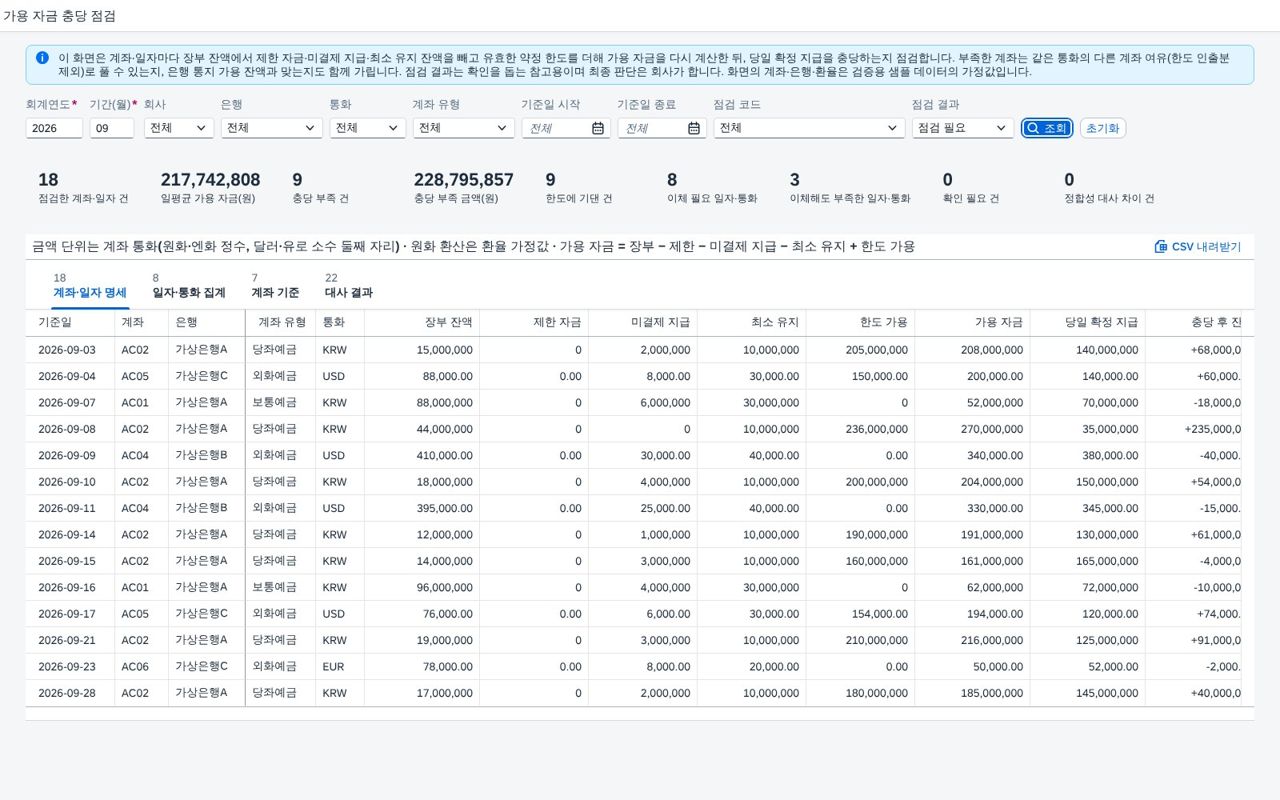Click the 당일 확정 지급 column header
Image resolution: width=1280 pixels, height=800 pixels.
(1088, 322)
